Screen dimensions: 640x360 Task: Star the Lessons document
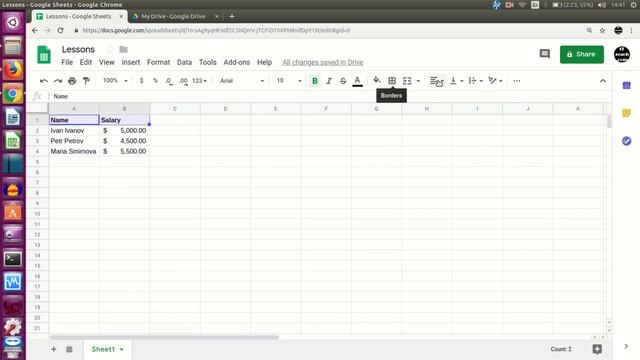tap(109, 49)
